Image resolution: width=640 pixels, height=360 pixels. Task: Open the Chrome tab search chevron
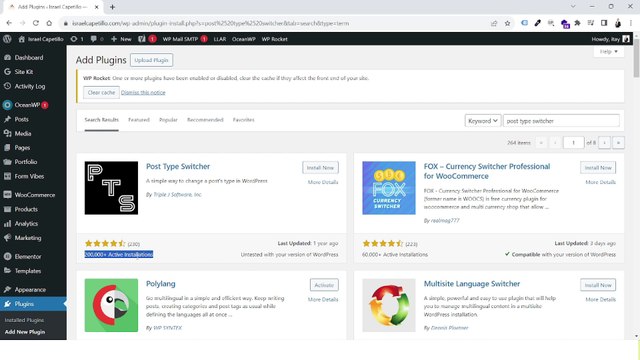pos(573,7)
